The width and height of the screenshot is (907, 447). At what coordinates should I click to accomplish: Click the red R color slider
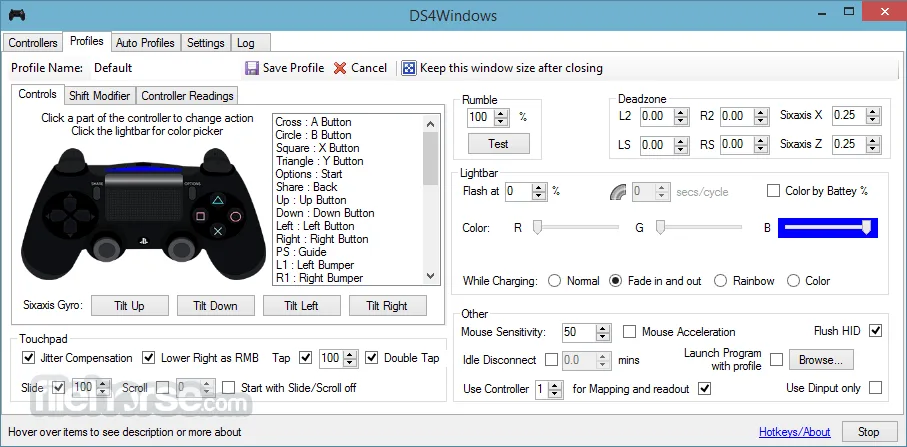tap(578, 228)
